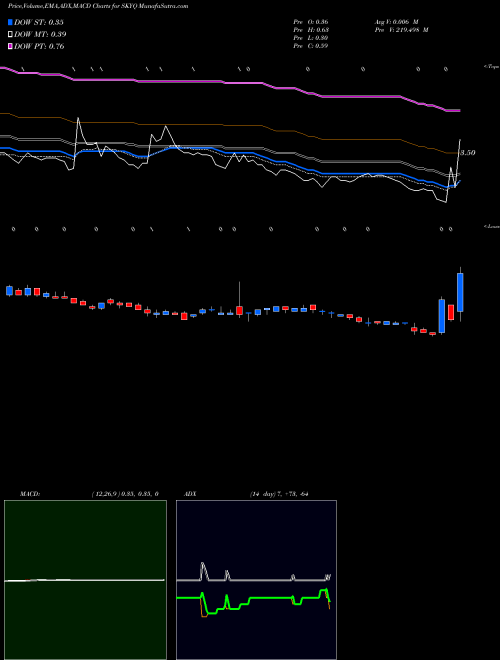Image resolution: width=500 pixels, height=660 pixels.
Task: Click the ADX (14 day) values text
Action: pos(278,494)
